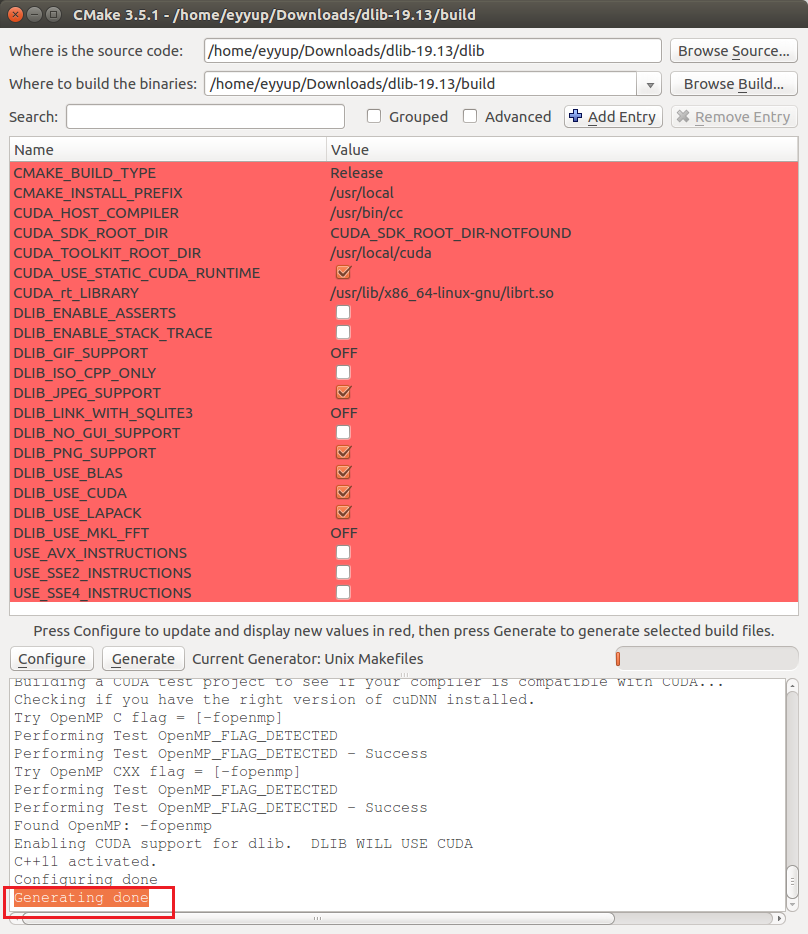
Task: Enable the Advanced checkbox
Action: click(470, 116)
